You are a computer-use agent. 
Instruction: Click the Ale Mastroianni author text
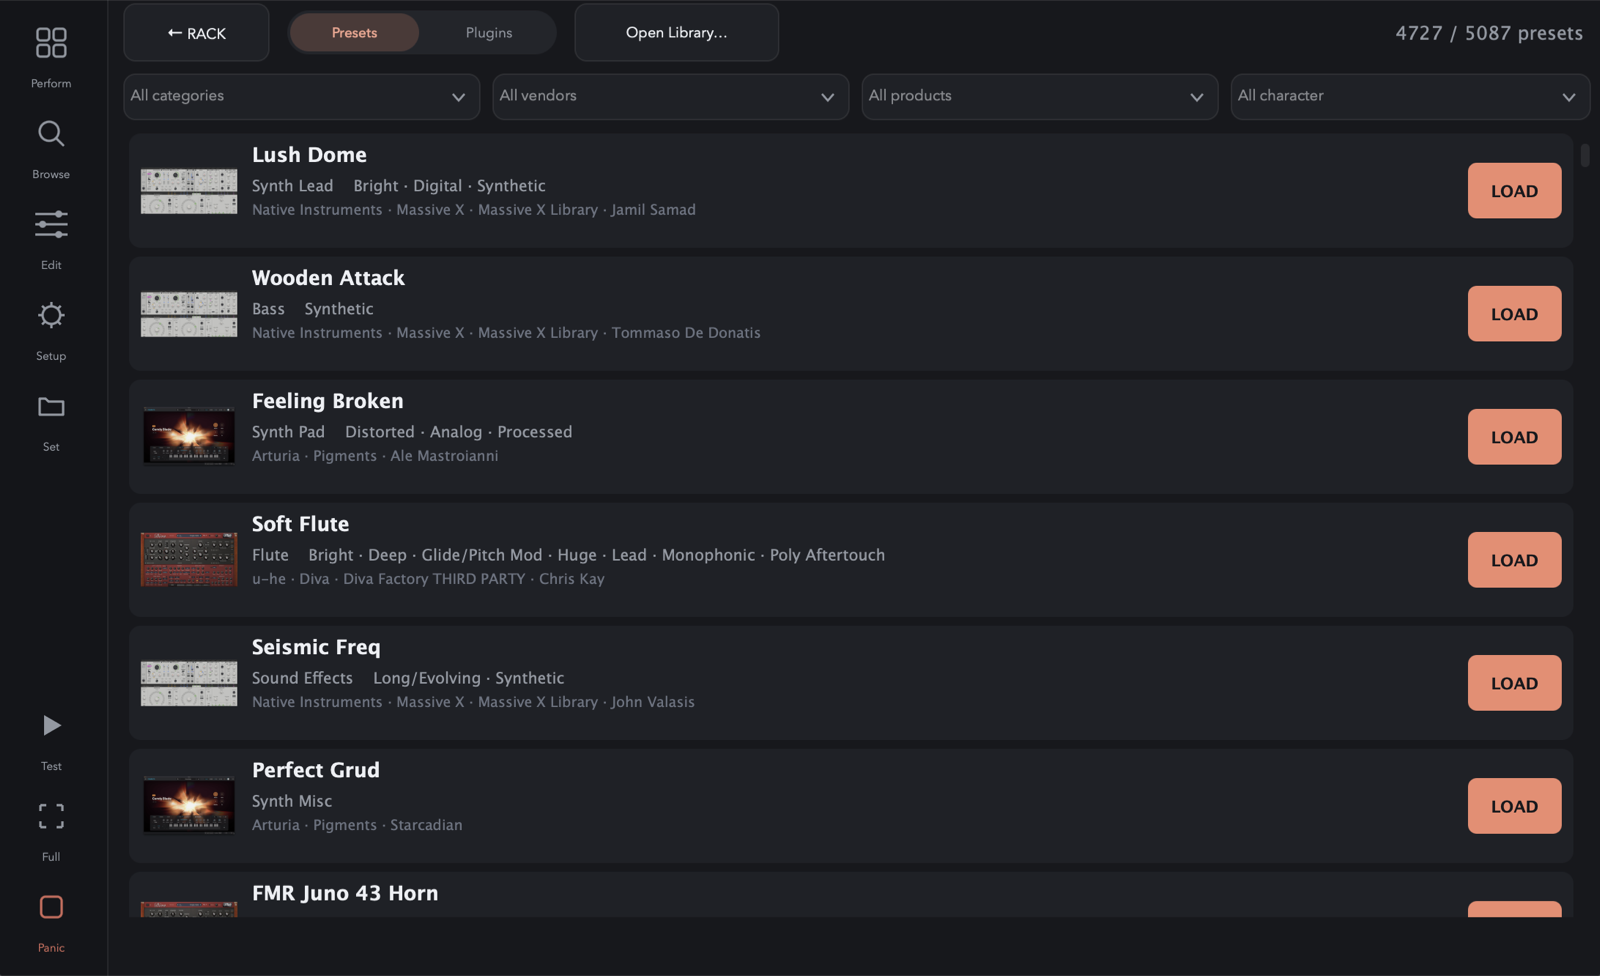444,456
